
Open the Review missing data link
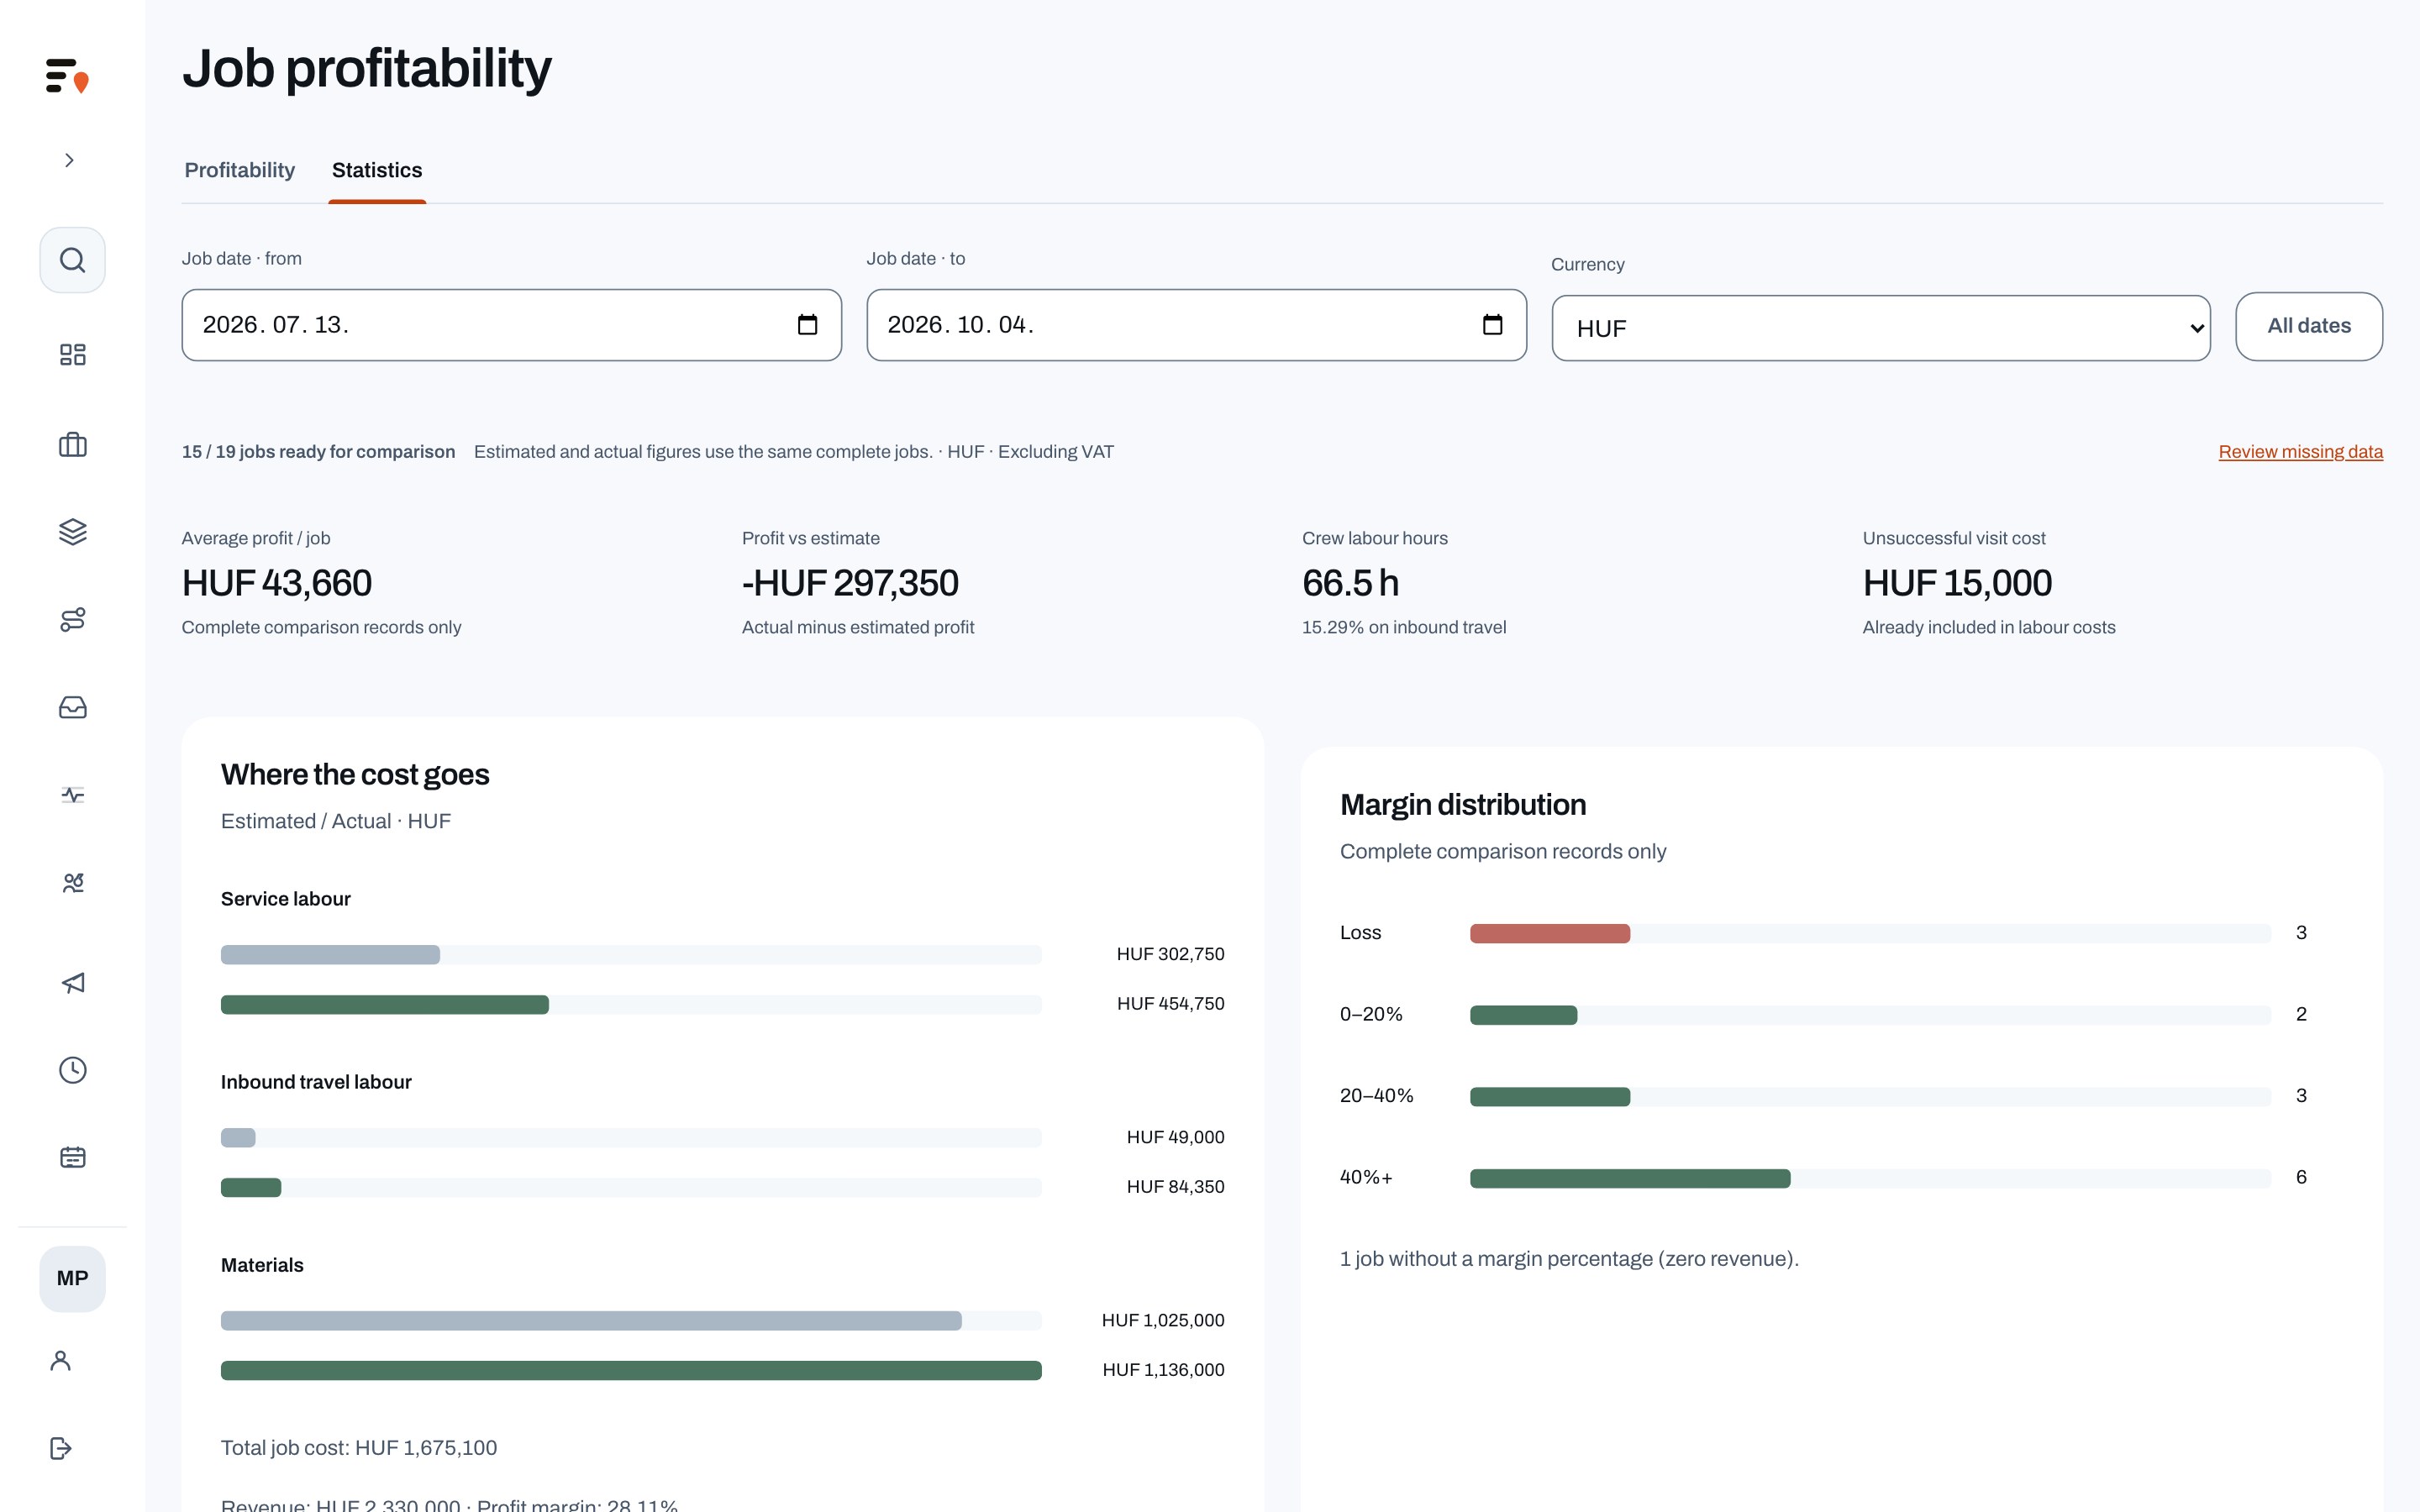point(2300,452)
